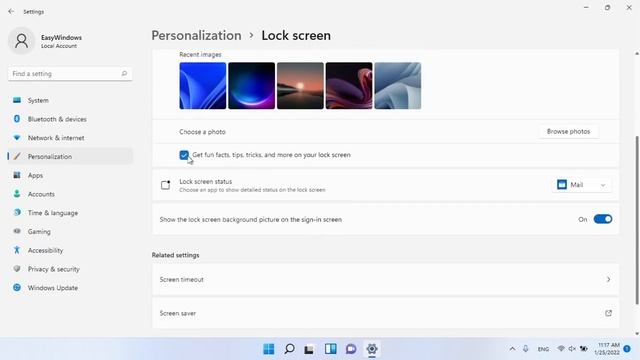
Task: Choose the dark blue glowing orb thumbnail
Action: tap(251, 86)
